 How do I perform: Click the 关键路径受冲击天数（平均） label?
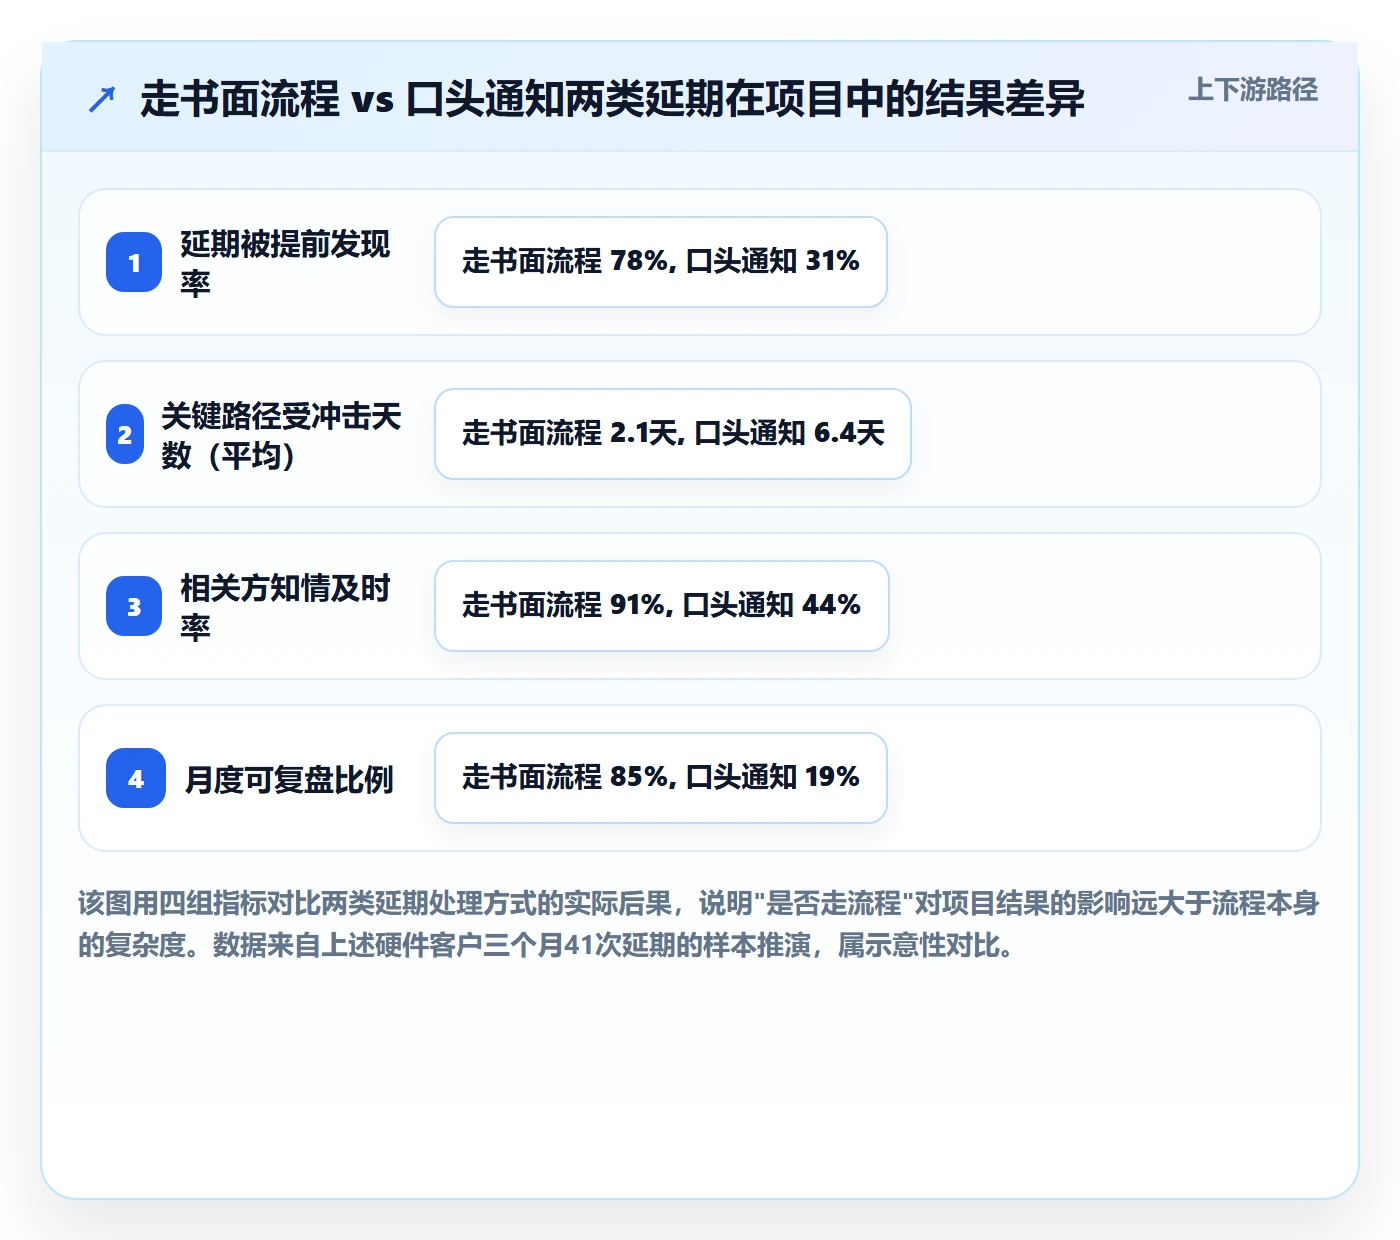coord(281,435)
